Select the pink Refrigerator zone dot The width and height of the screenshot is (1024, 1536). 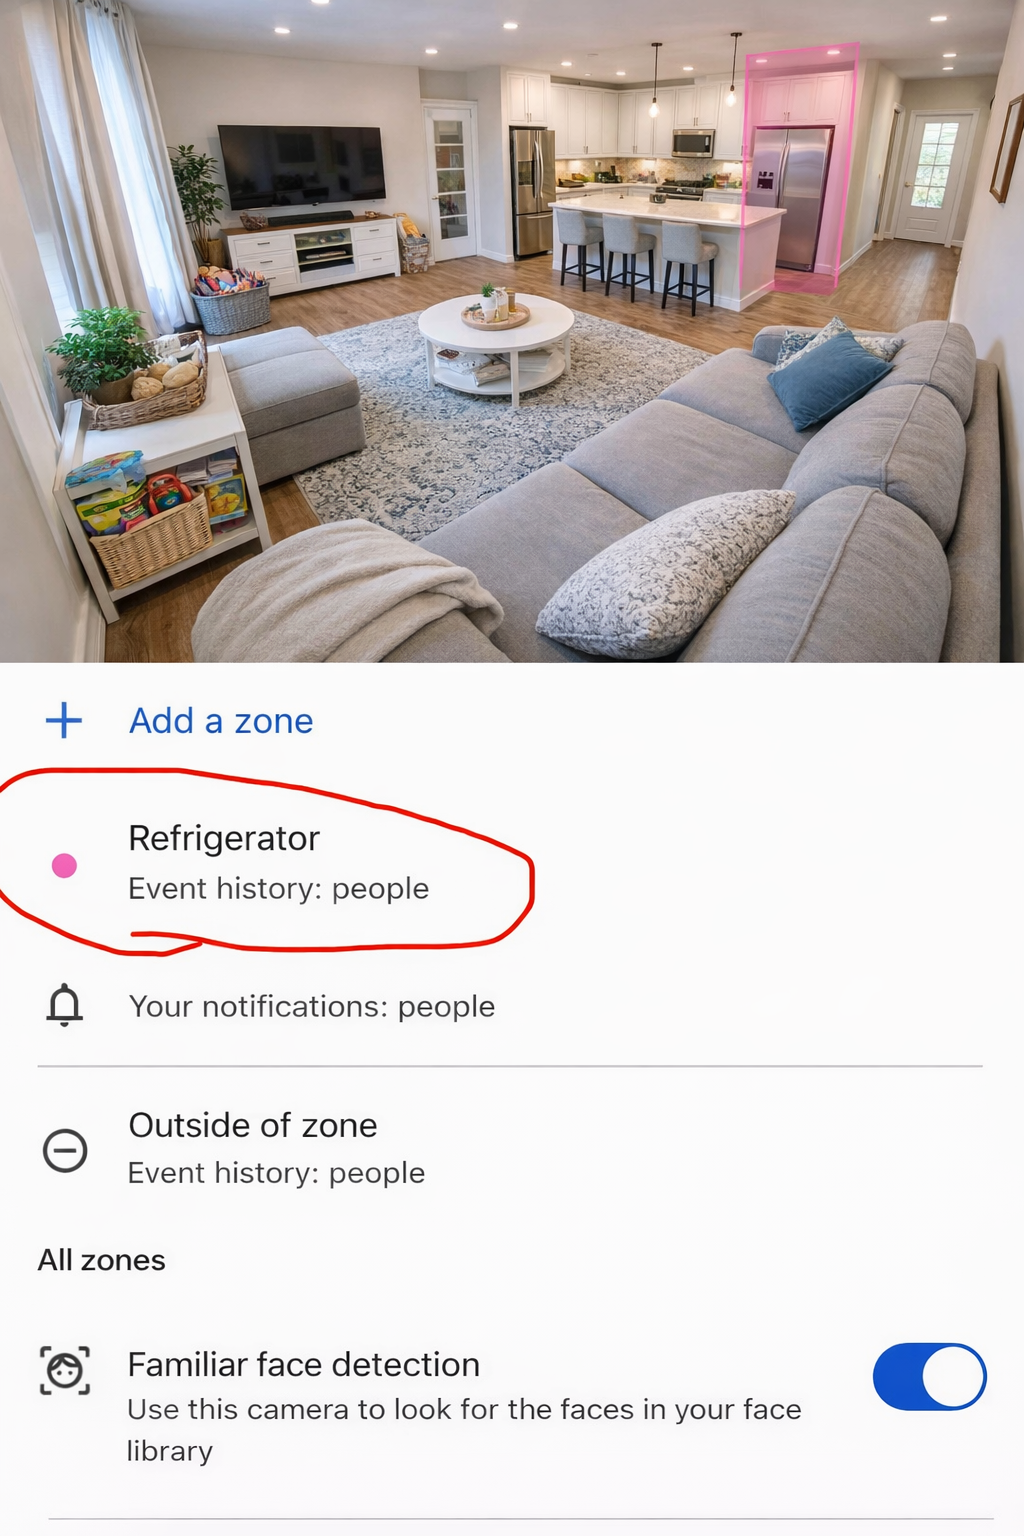click(x=64, y=865)
